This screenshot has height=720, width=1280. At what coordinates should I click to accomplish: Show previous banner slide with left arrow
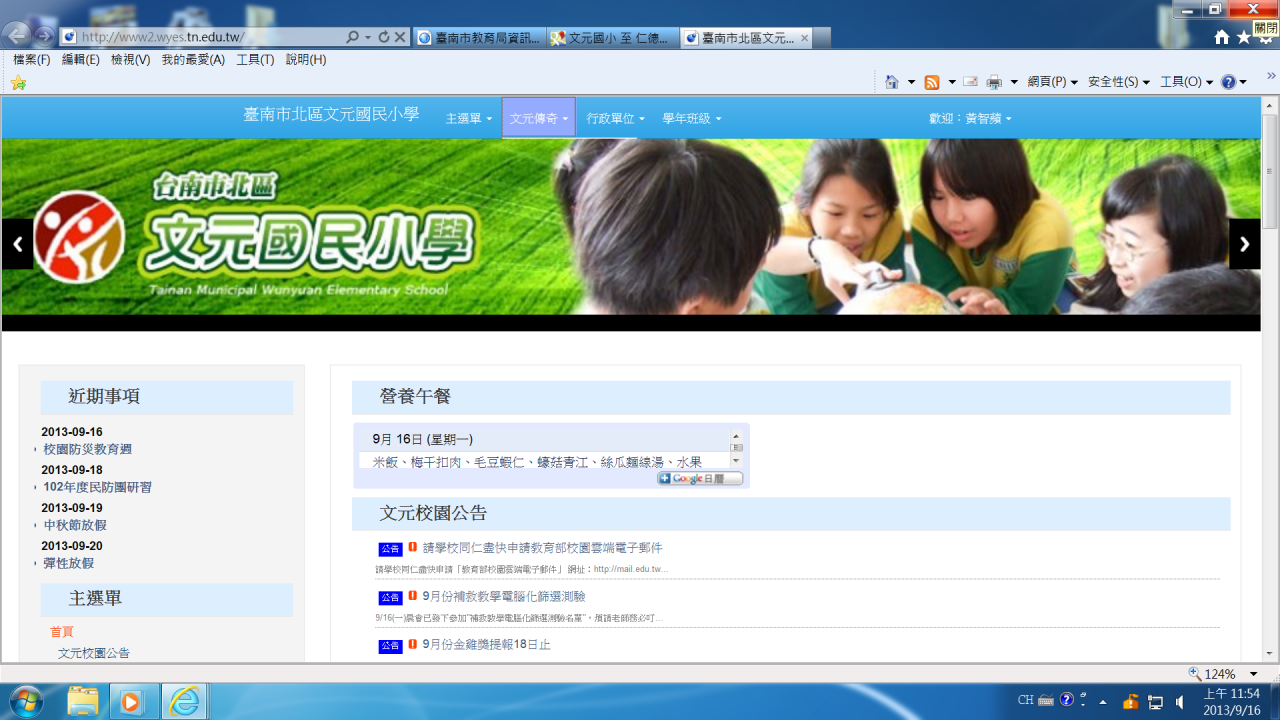17,244
